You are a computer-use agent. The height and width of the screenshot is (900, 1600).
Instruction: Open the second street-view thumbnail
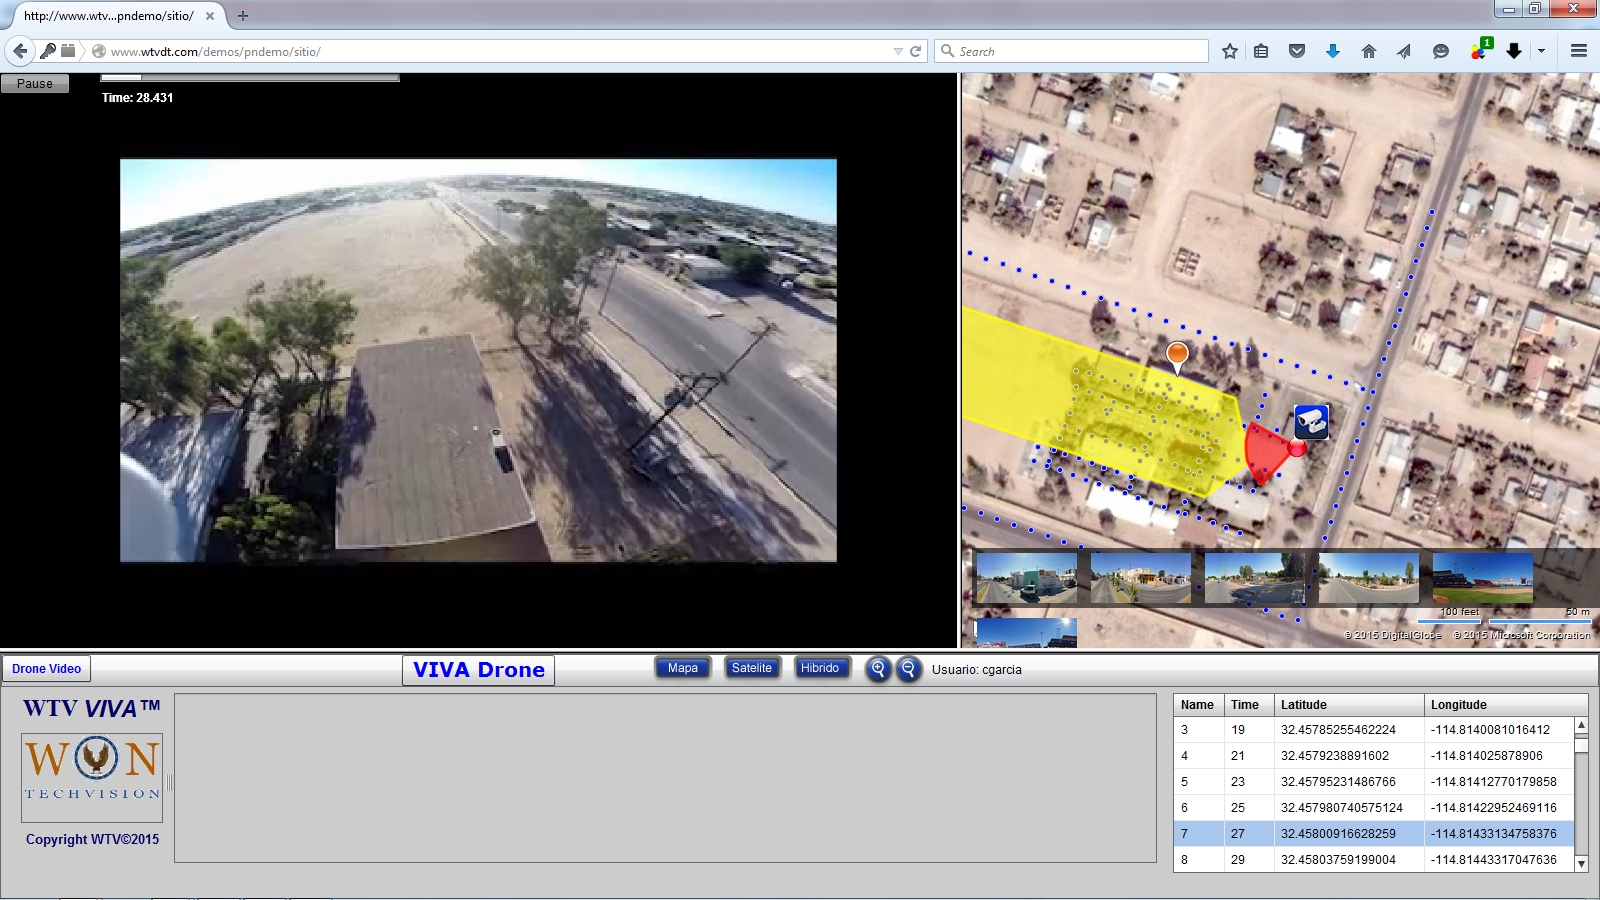coord(1140,578)
